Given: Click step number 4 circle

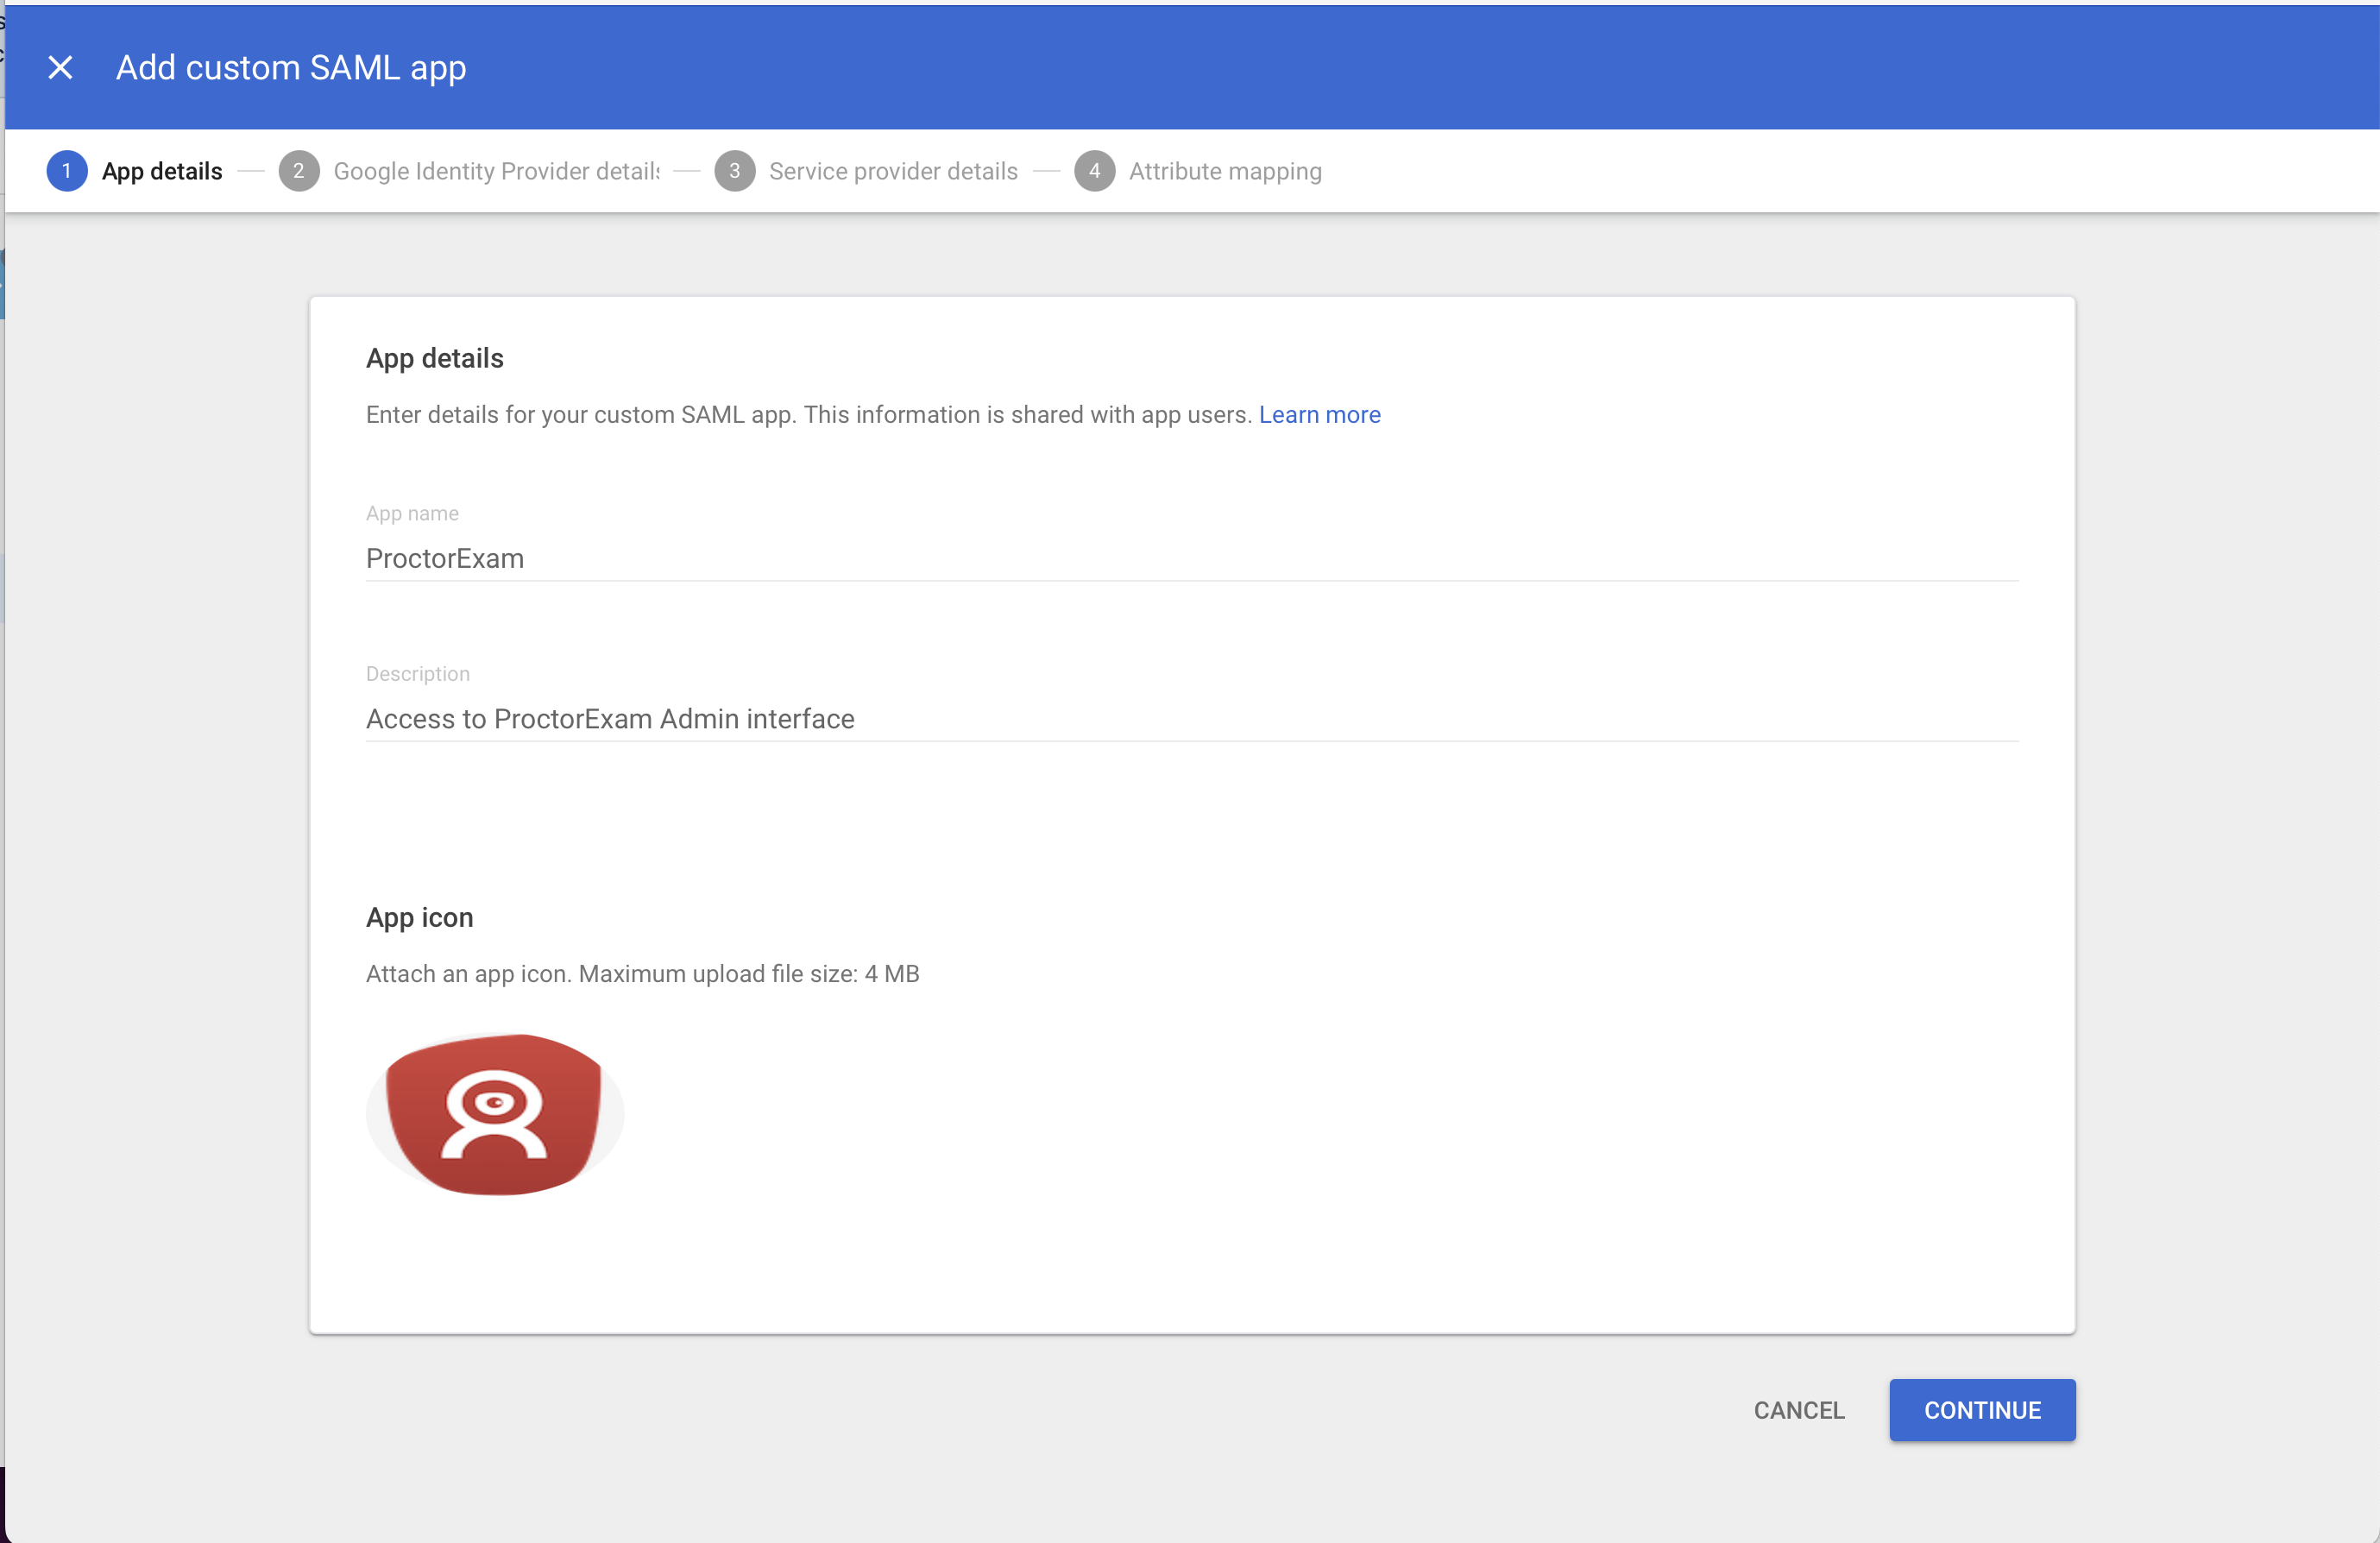Looking at the screenshot, I should click(1095, 171).
